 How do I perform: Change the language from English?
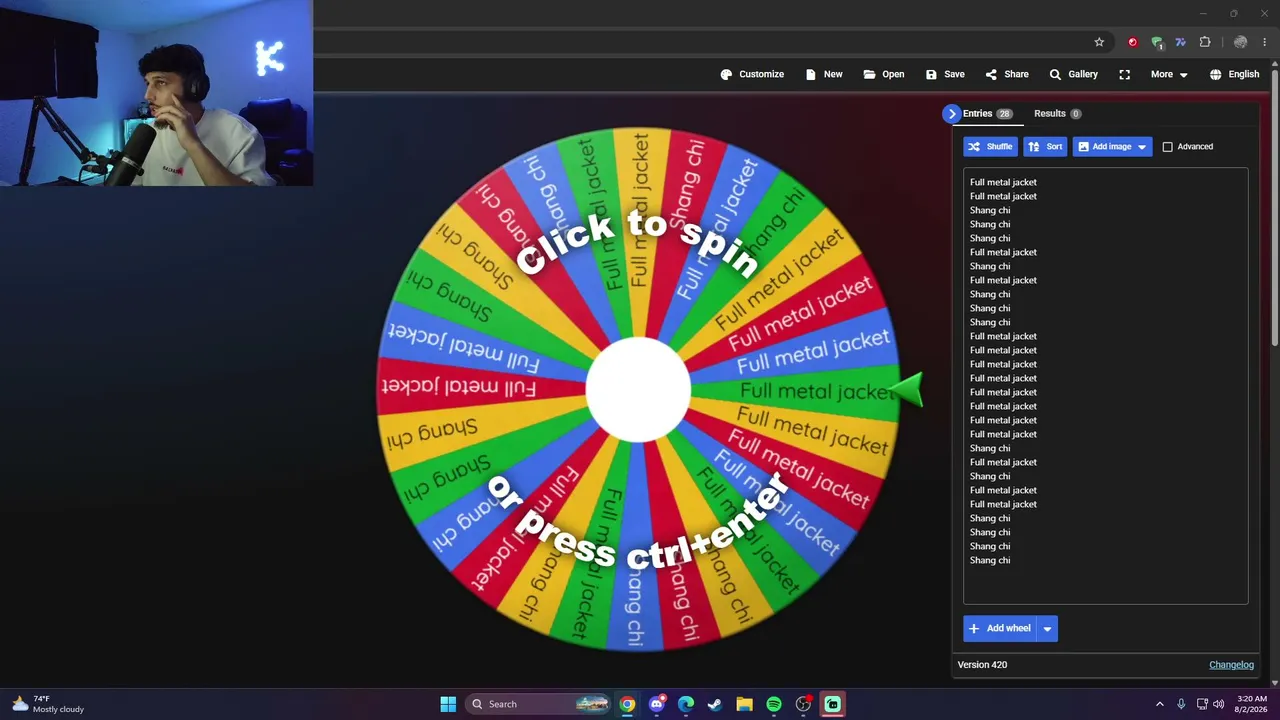point(1234,74)
